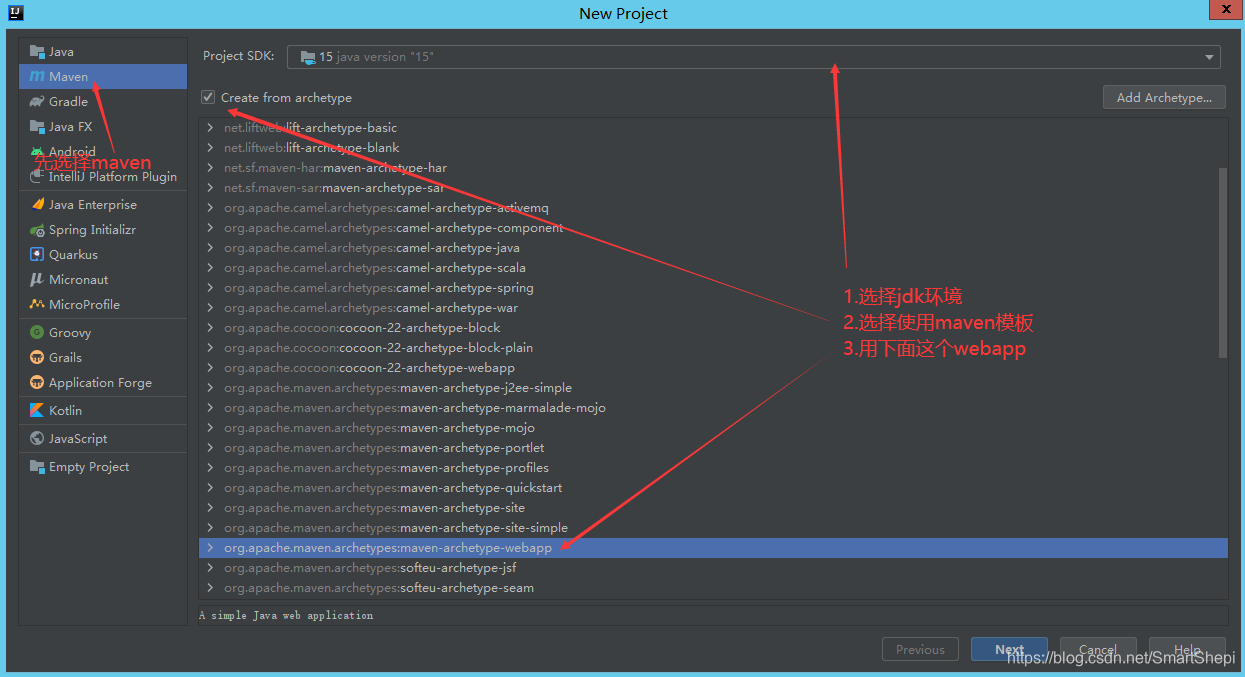Toggle the Create from archetype checkbox
Viewport: 1245px width, 677px height.
pos(208,97)
